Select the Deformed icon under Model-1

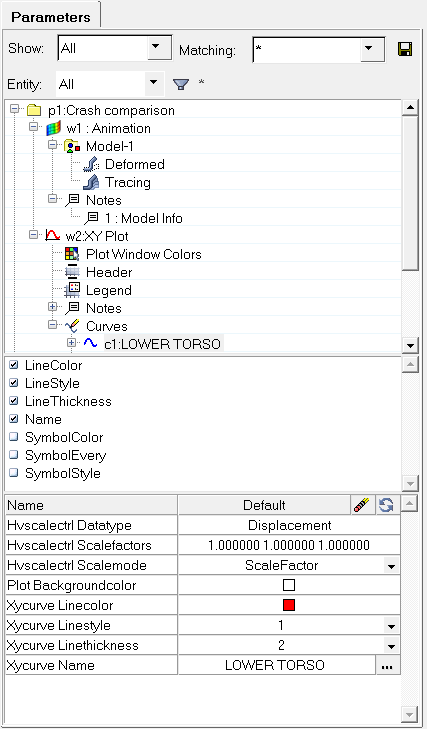pos(91,164)
